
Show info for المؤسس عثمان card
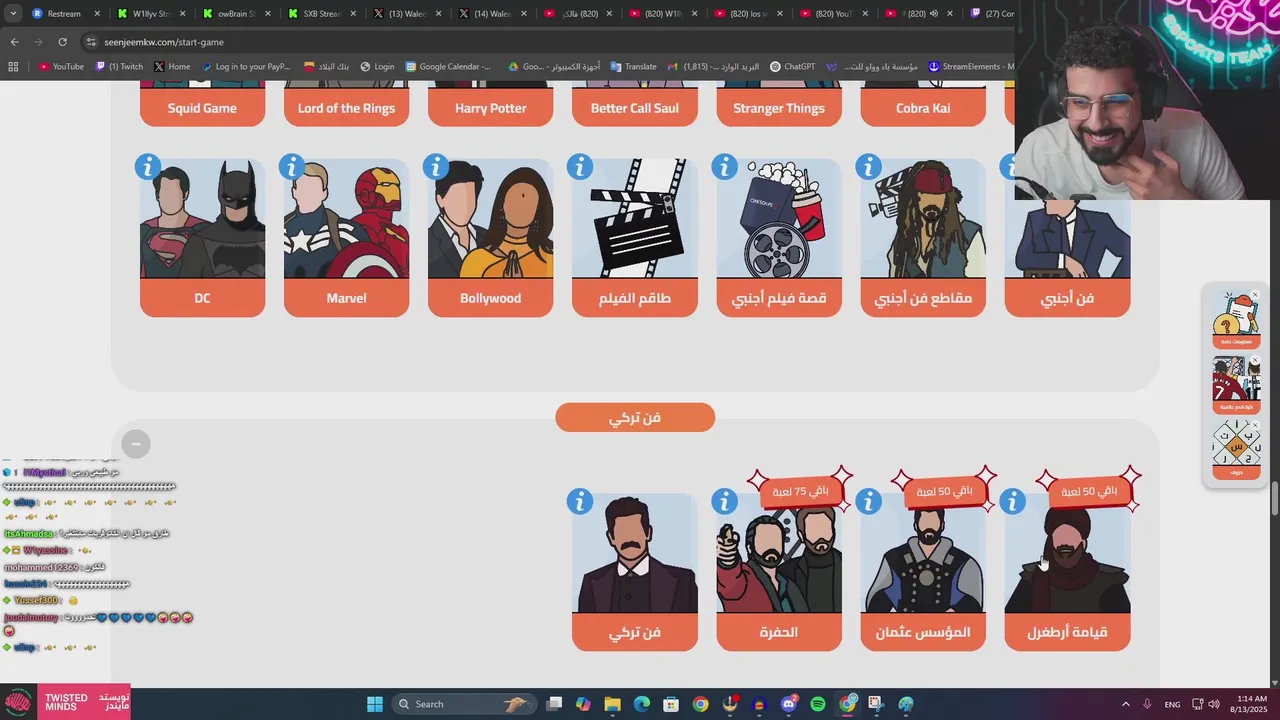(x=868, y=501)
